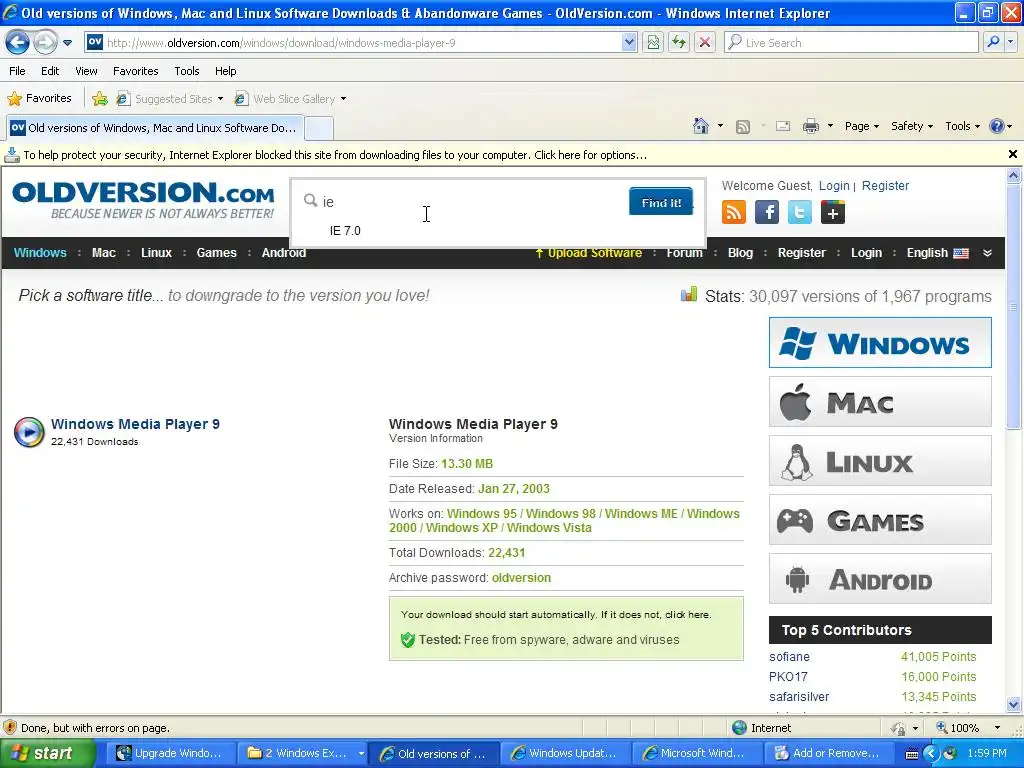Image resolution: width=1024 pixels, height=768 pixels.
Task: Click the large Windows category button
Action: (x=880, y=343)
